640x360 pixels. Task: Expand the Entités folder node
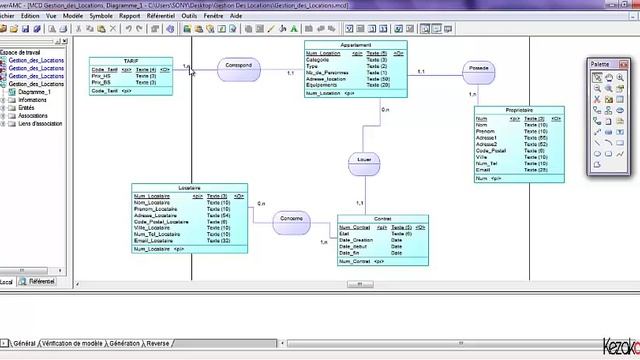(3, 108)
